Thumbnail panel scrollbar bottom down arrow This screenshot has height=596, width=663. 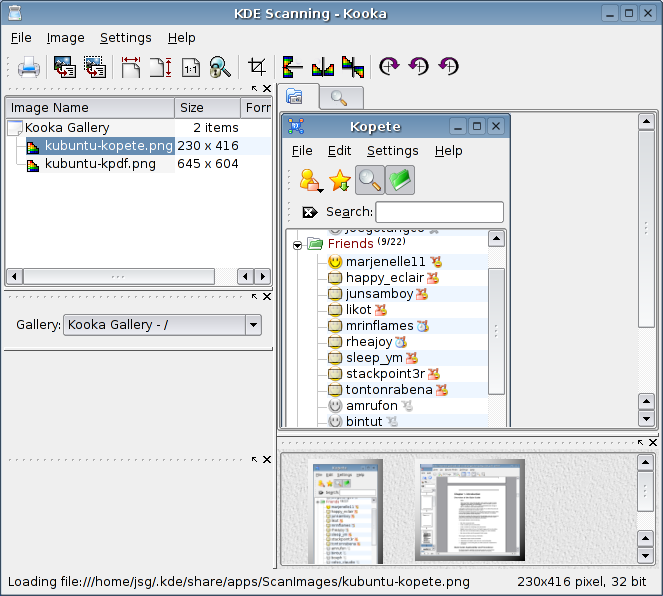(645, 555)
